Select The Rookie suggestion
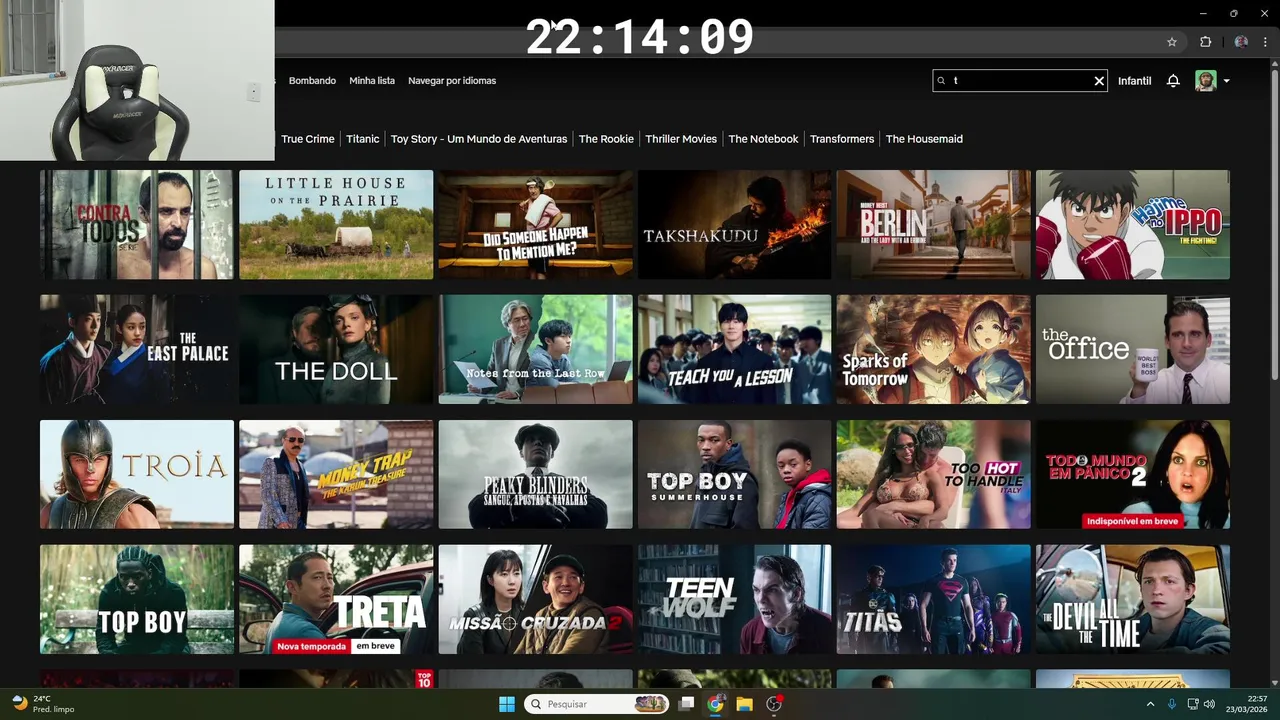 606,139
